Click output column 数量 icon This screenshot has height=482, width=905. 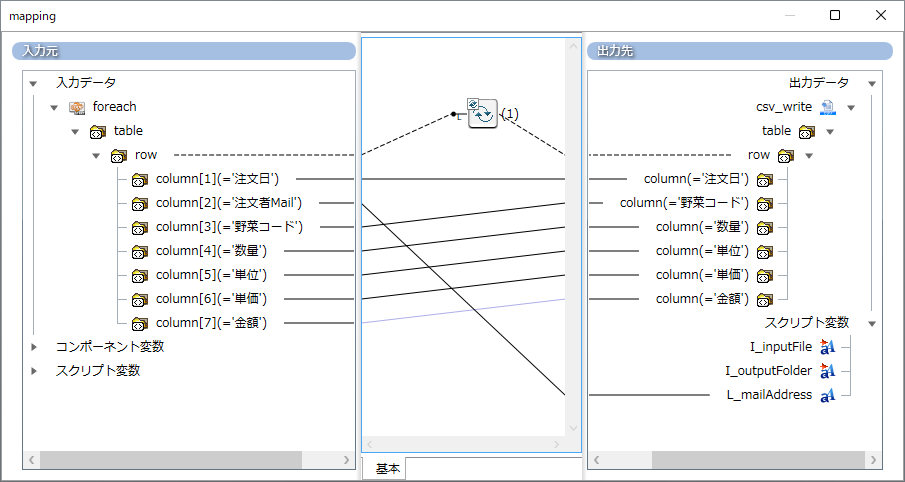coord(765,227)
